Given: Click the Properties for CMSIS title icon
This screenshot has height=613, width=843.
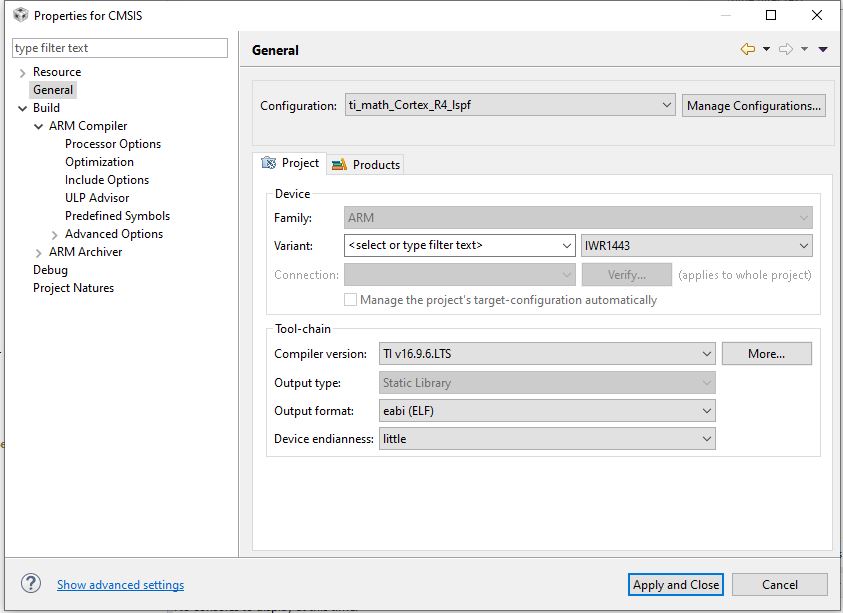Looking at the screenshot, I should pyautogui.click(x=20, y=15).
